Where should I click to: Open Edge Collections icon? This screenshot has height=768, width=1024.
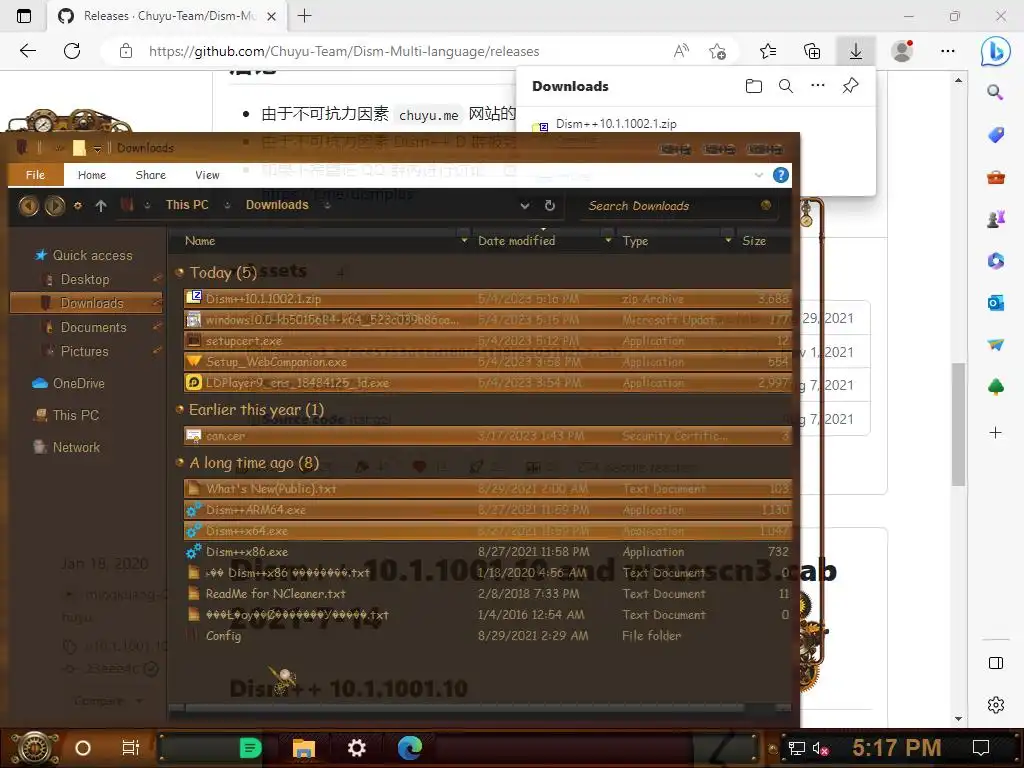[x=812, y=51]
